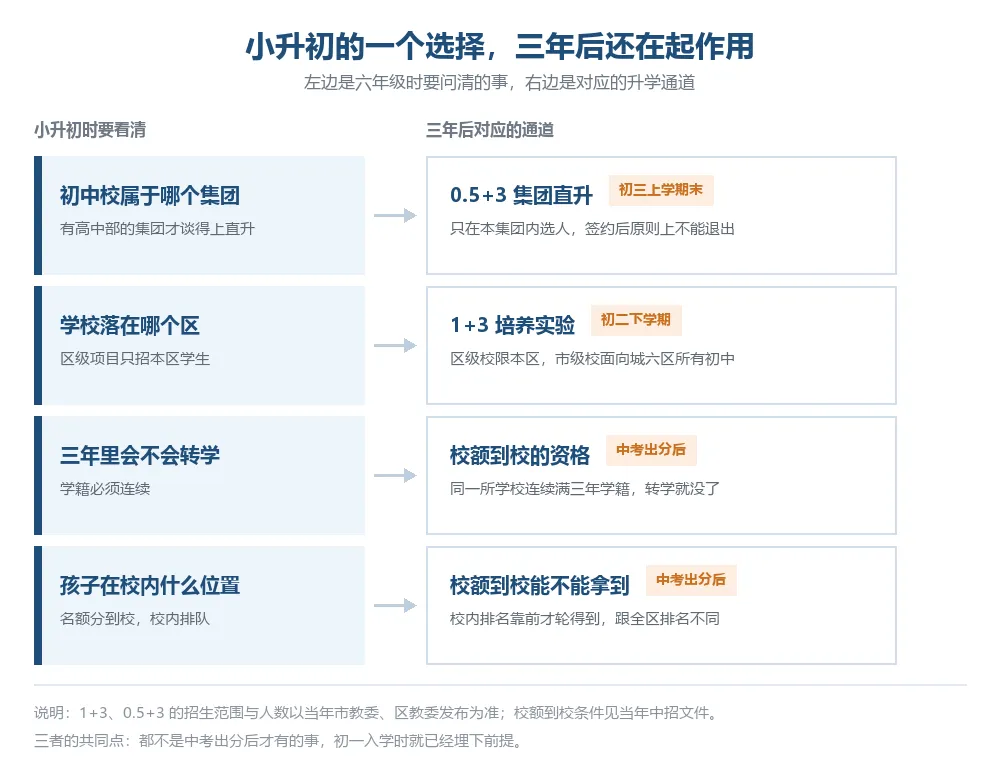This screenshot has width=1000, height=772.
Task: Click the heading 初中校属于哪个集团
Action: pos(150,195)
